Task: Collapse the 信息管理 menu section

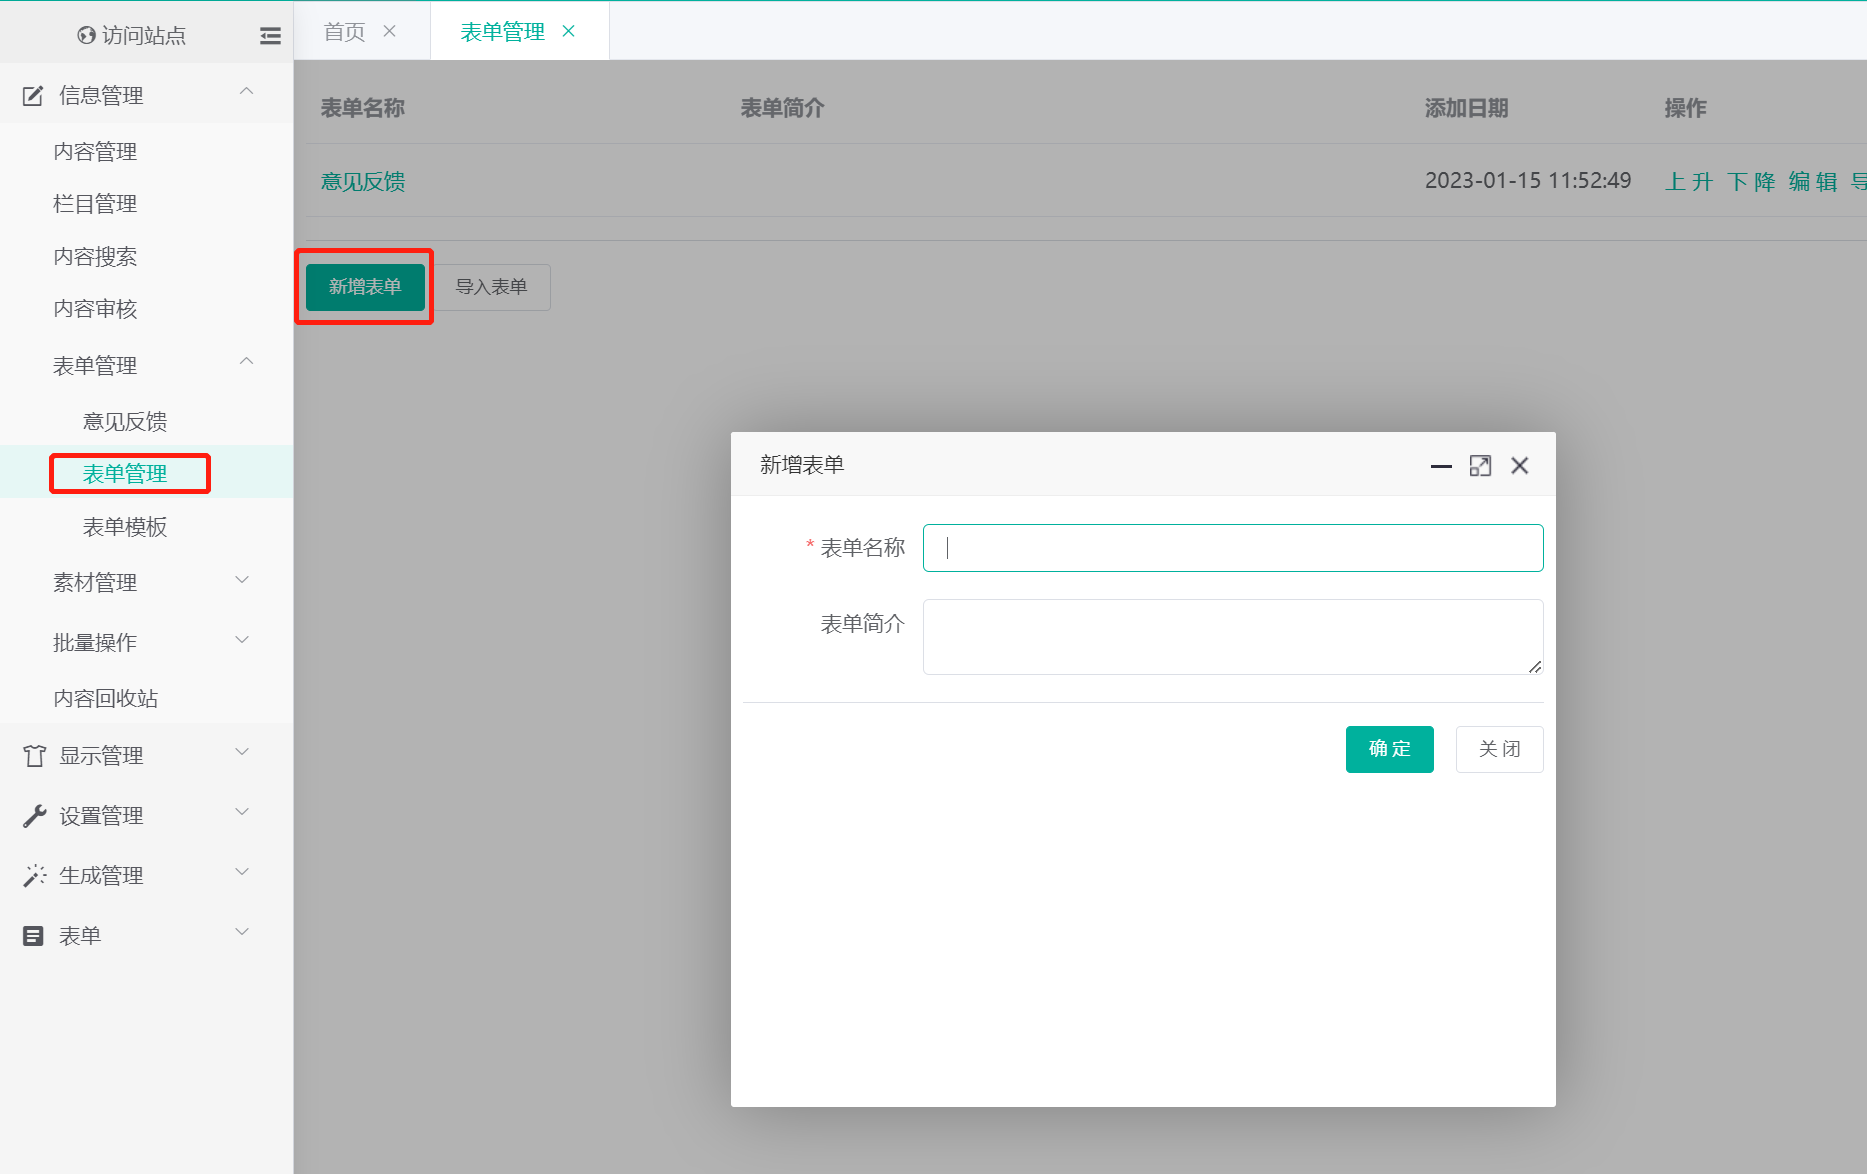Action: pos(246,93)
